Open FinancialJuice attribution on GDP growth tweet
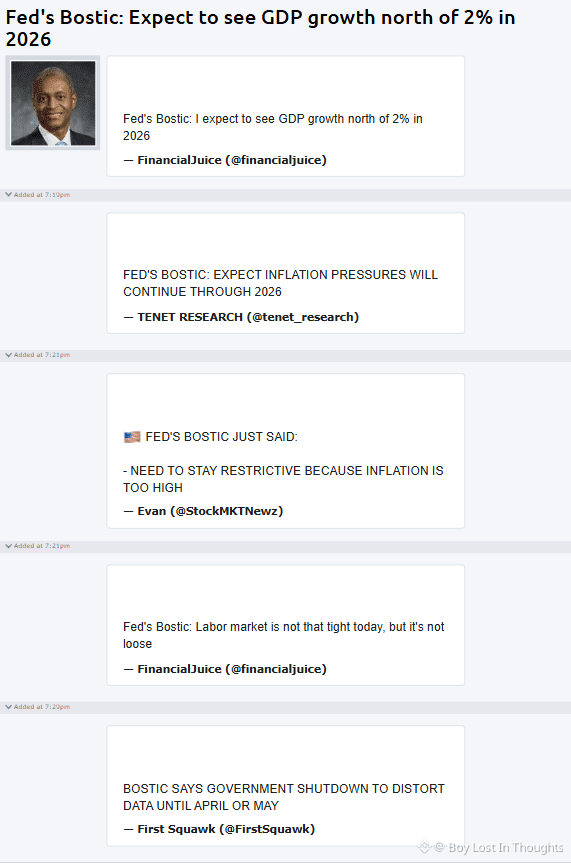Image resolution: width=571 pixels, height=863 pixels. [x=225, y=160]
